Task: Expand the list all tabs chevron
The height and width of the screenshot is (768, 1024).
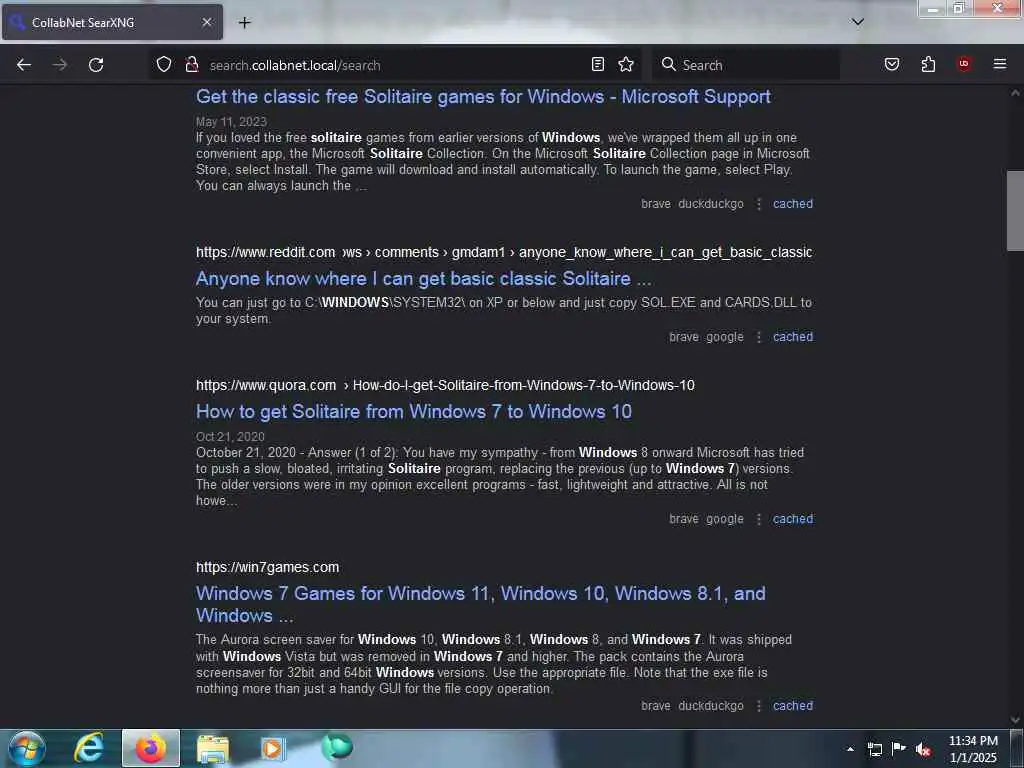Action: pos(857,22)
